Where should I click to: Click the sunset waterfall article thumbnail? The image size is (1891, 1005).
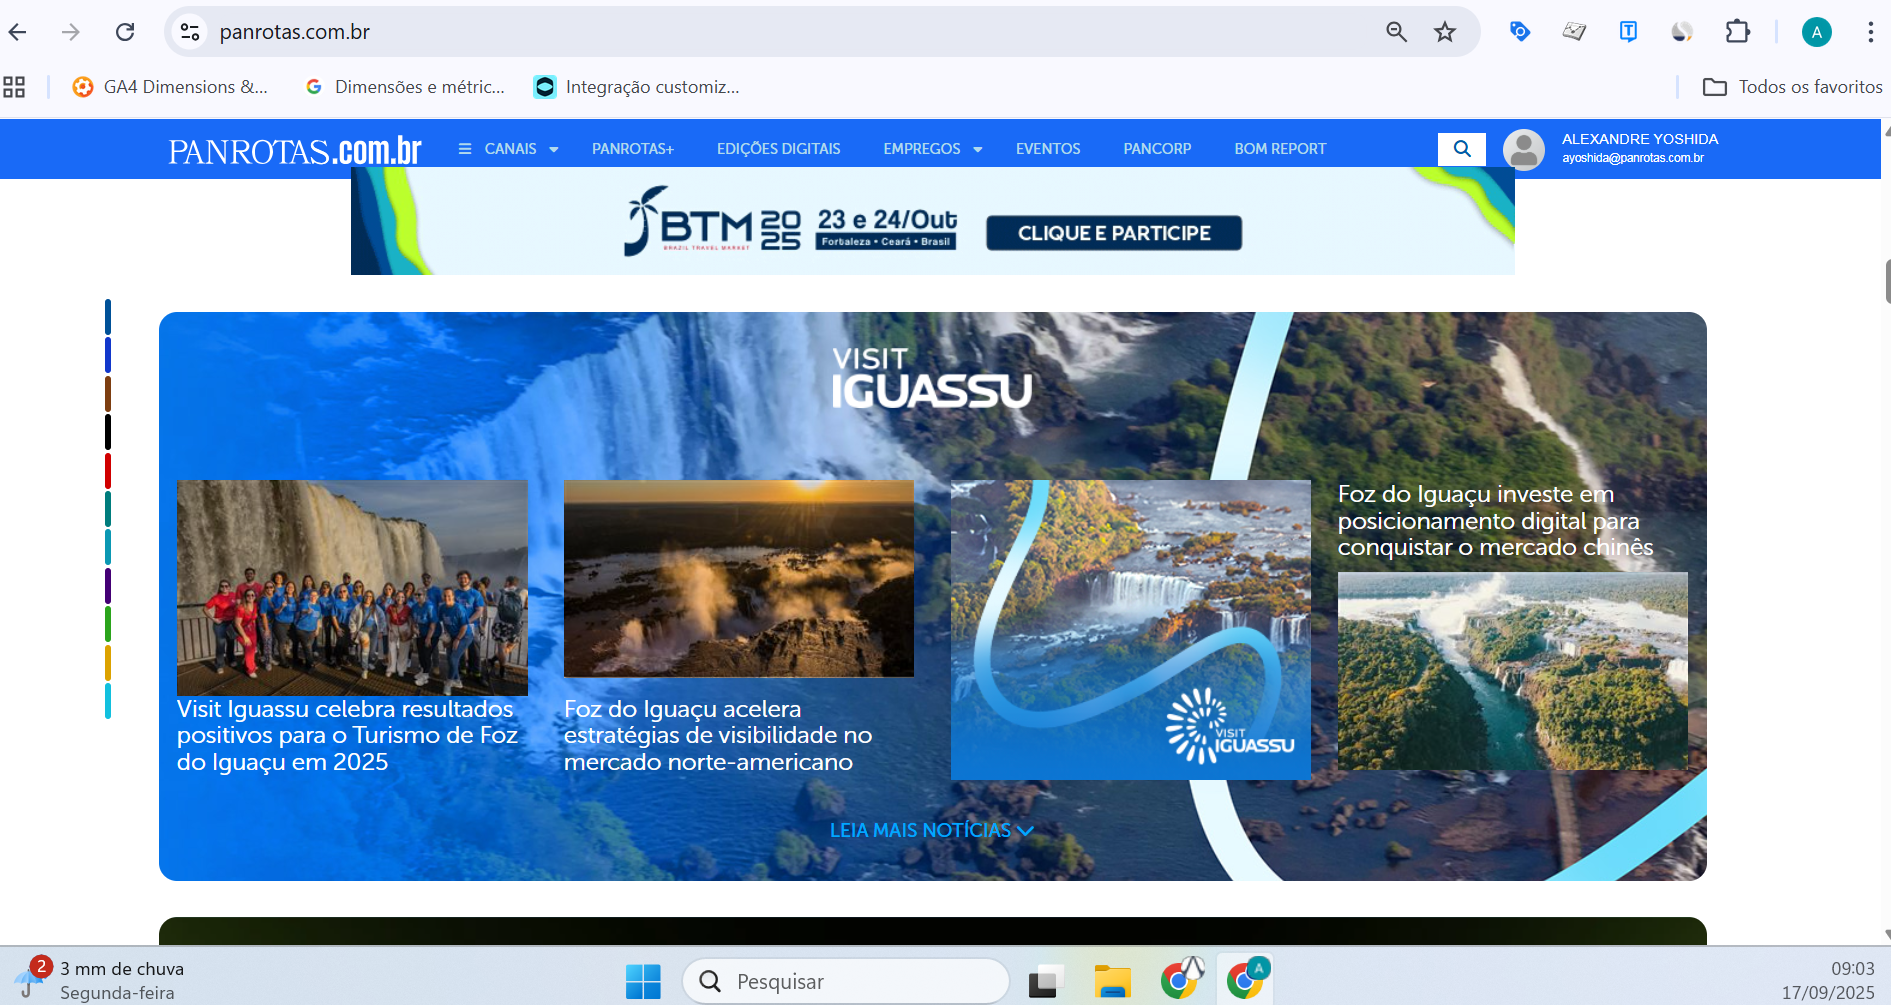(738, 578)
